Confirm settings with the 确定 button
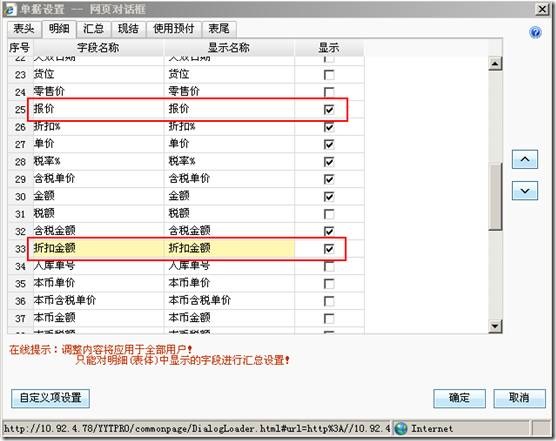Image resolution: width=556 pixels, height=441 pixels. 459,398
